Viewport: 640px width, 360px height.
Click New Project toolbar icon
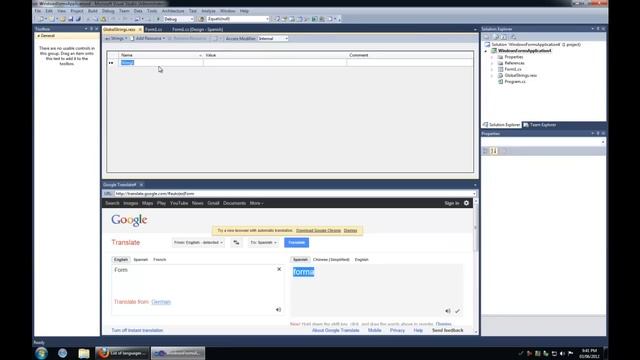click(x=41, y=19)
